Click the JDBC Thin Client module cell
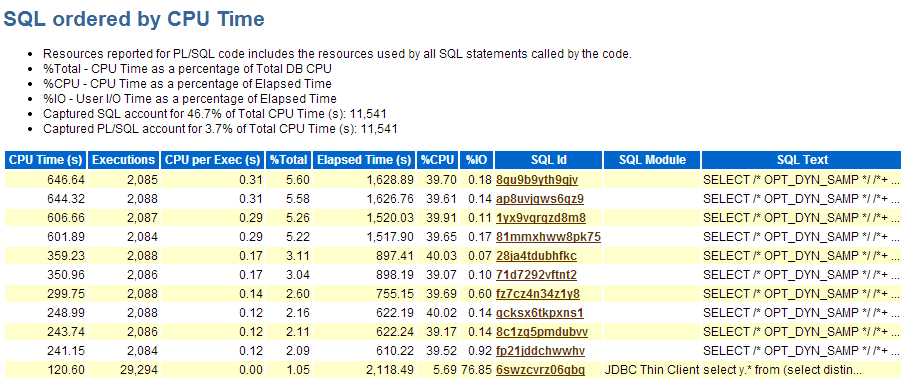This screenshot has width=920, height=385. click(652, 370)
